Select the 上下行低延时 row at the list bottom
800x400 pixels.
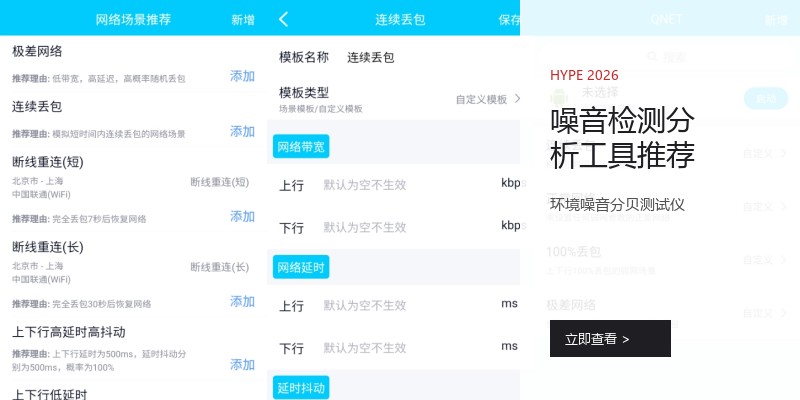click(50, 394)
